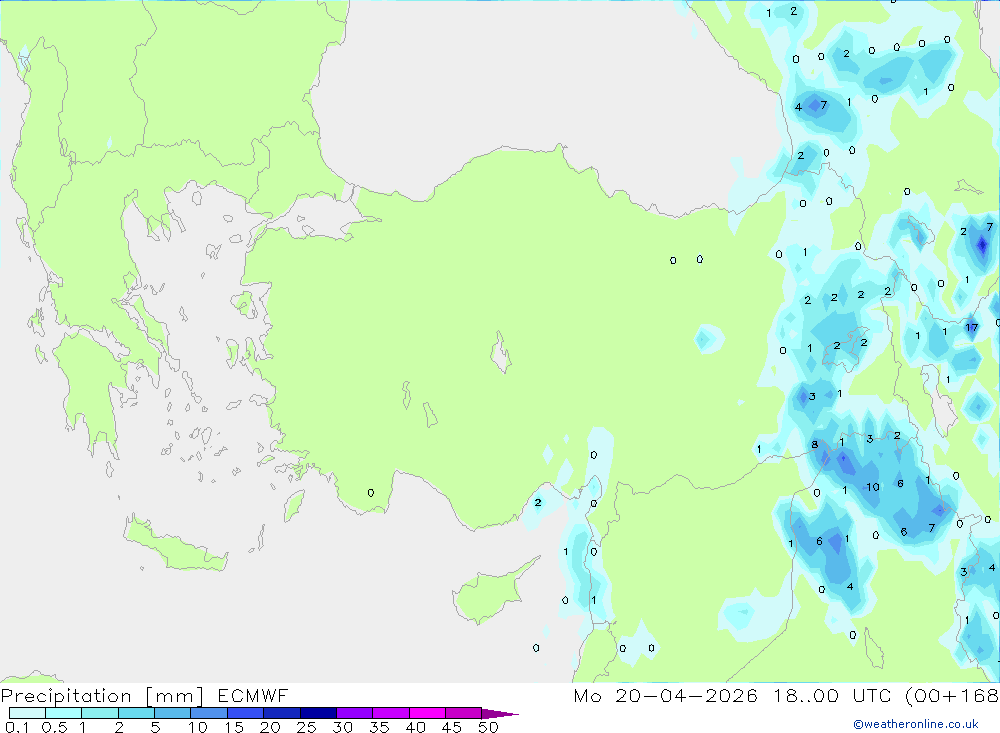This screenshot has height=733, width=1000.
Task: Click the 17 mm value on the map
Action: click(971, 327)
